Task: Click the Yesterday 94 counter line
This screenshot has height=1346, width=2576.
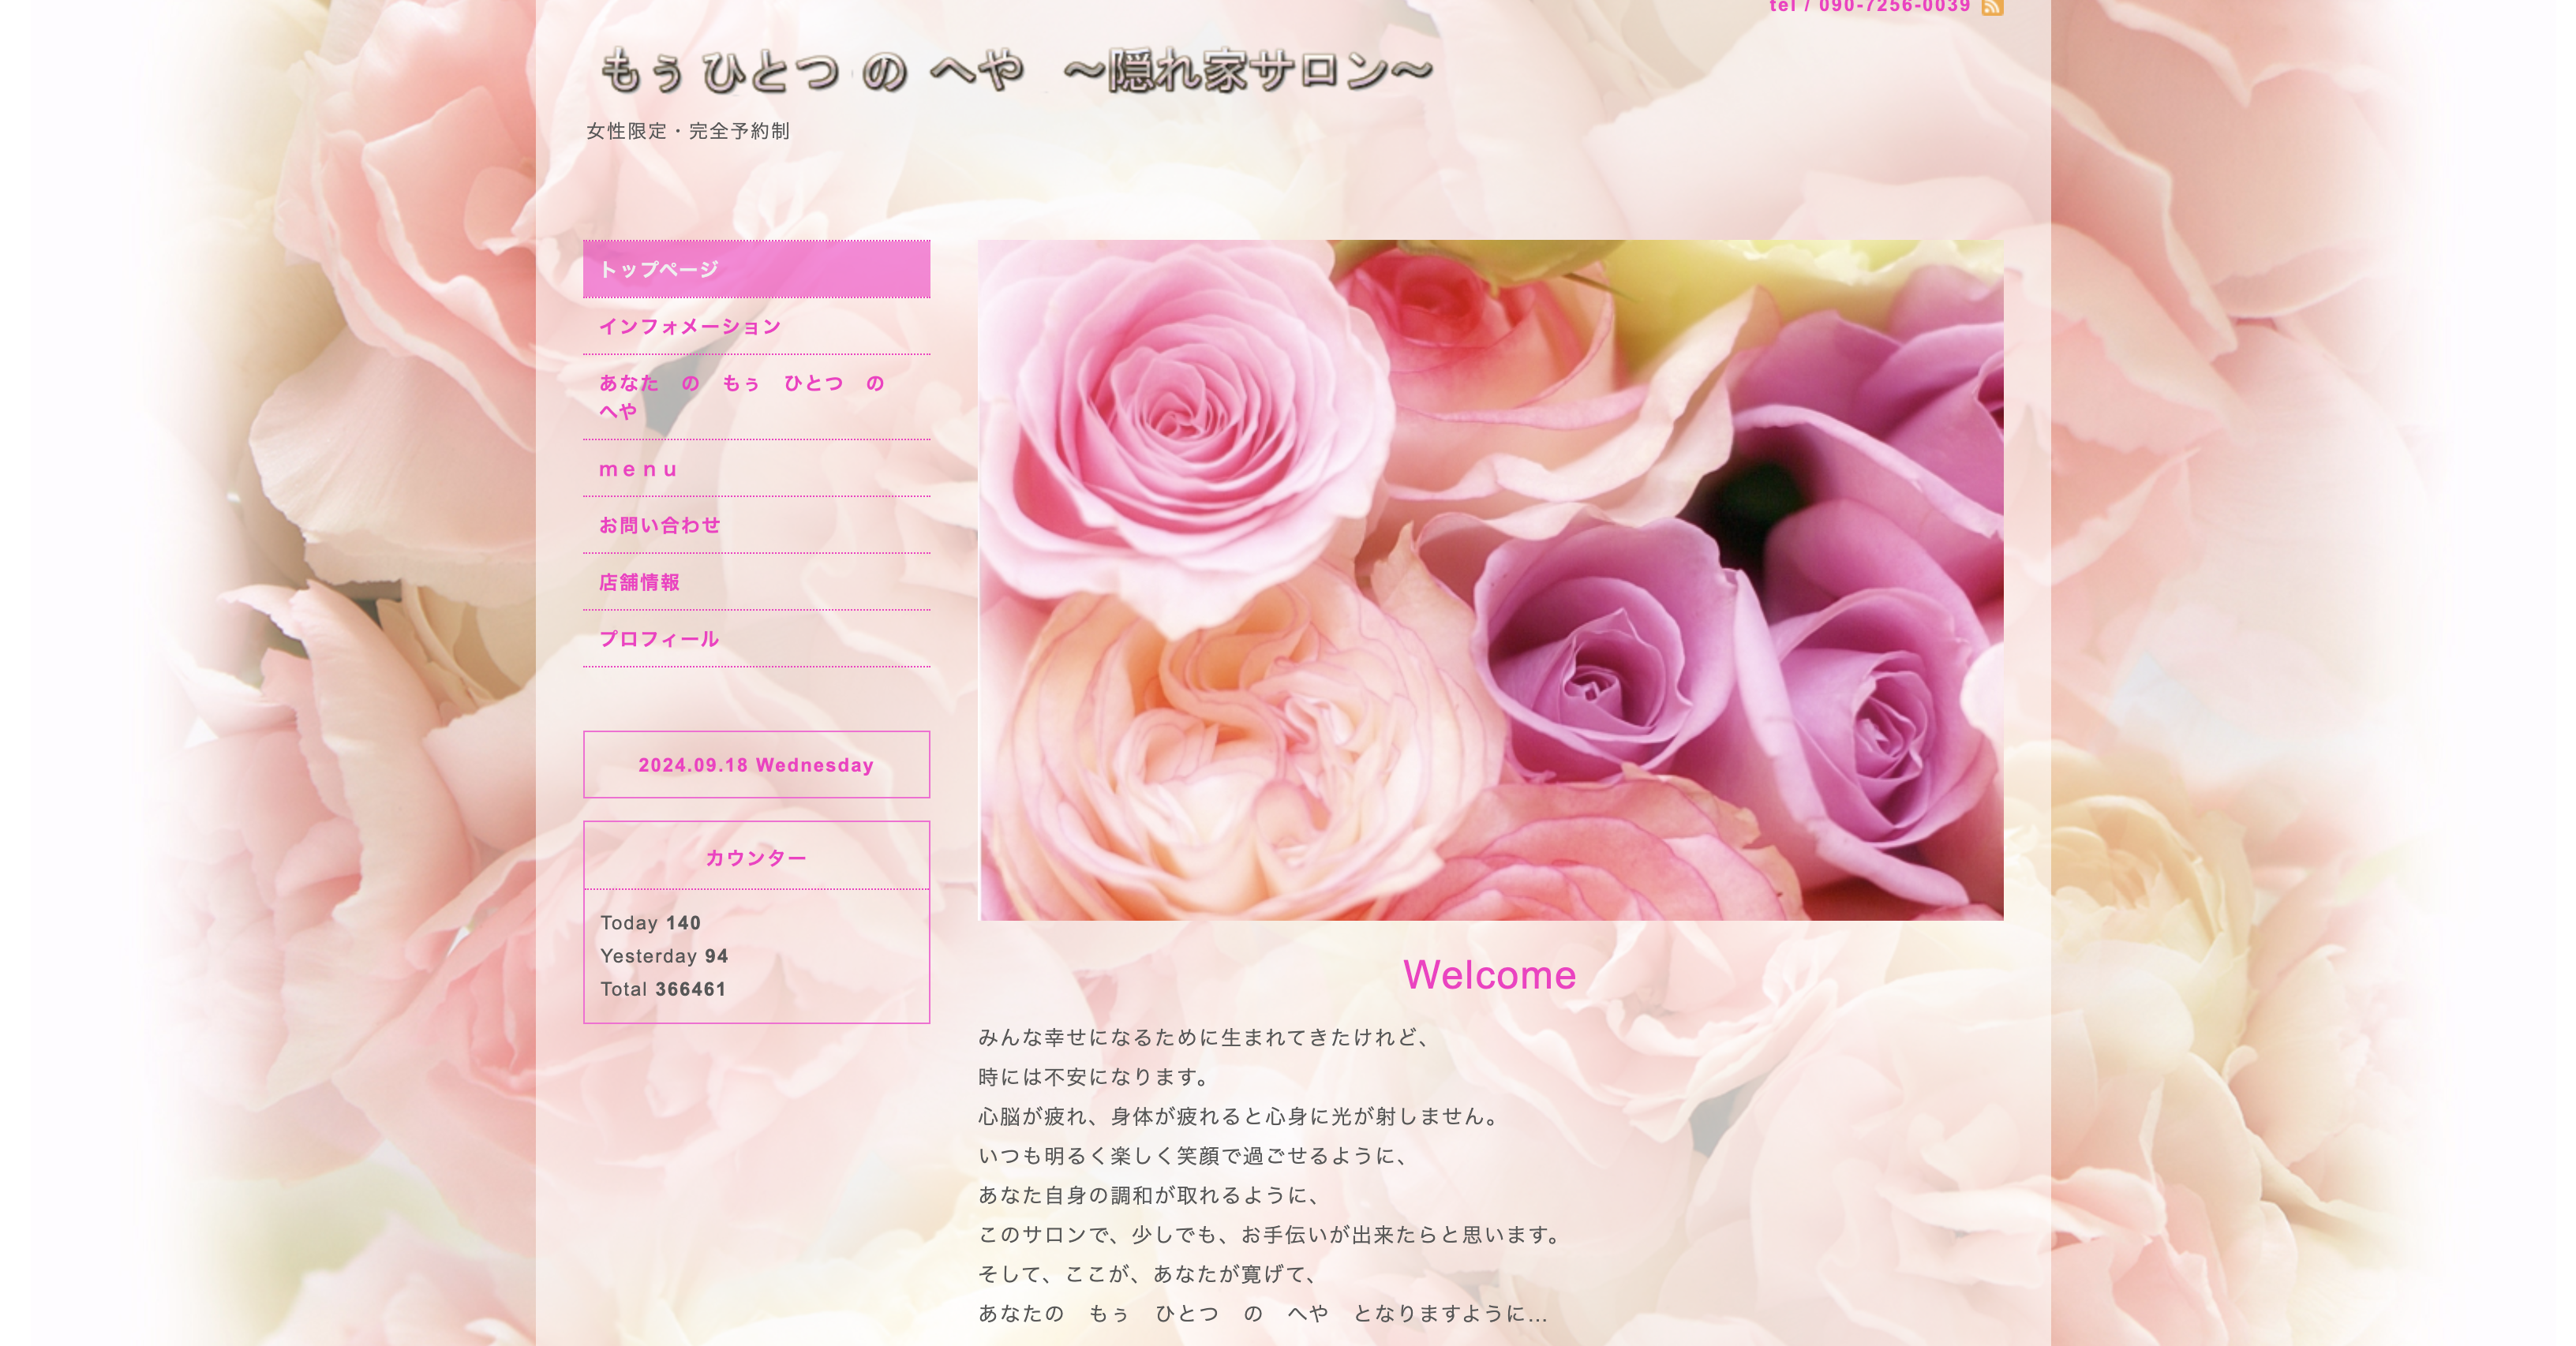Action: pos(664,956)
